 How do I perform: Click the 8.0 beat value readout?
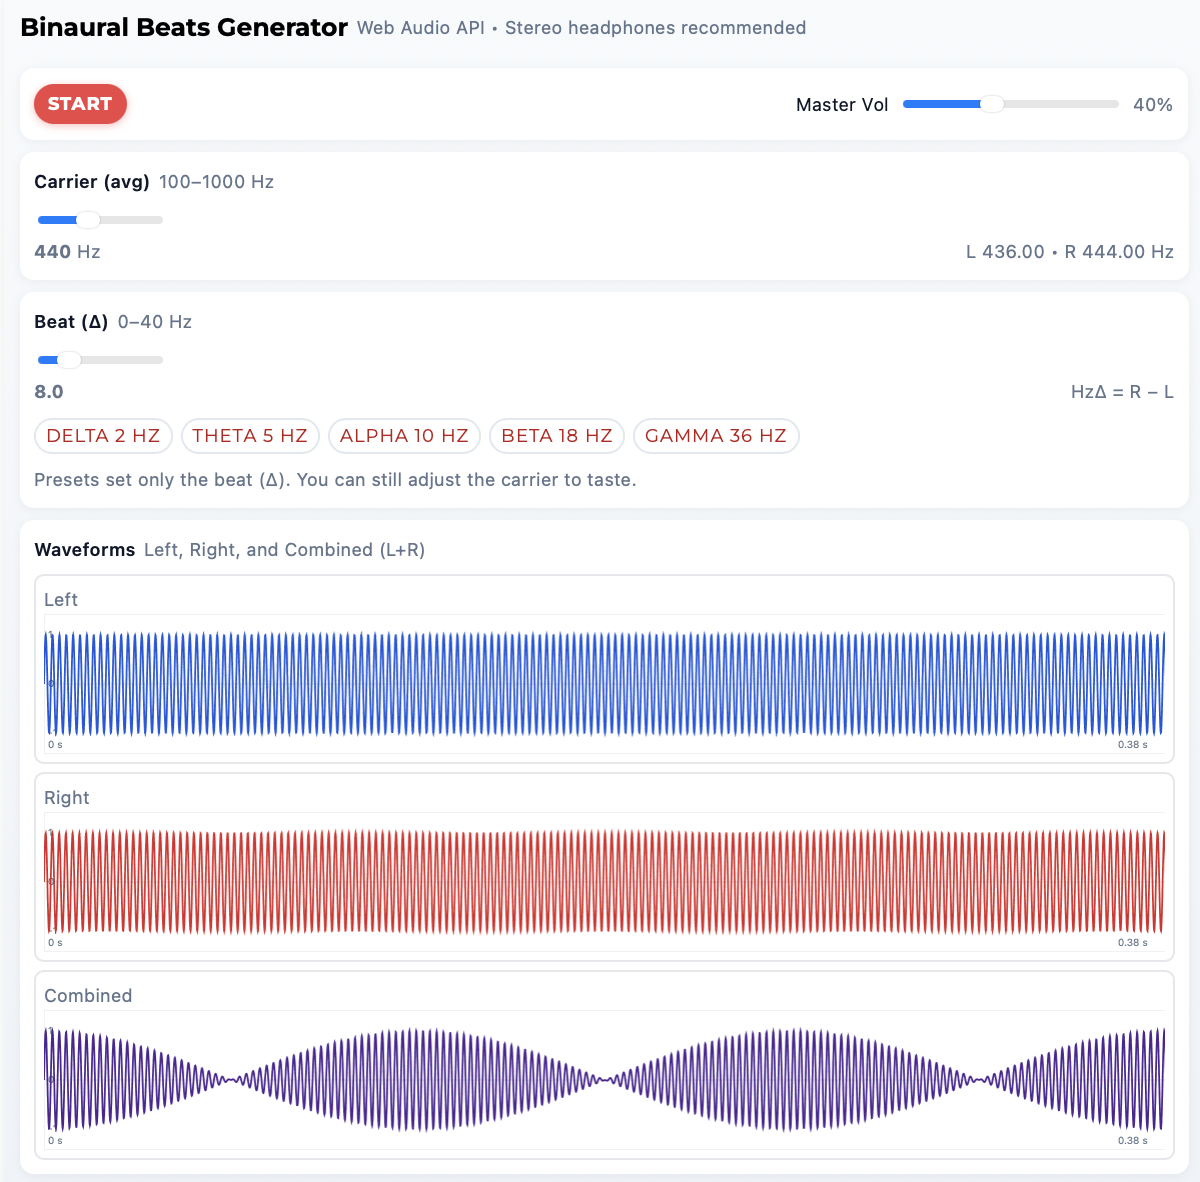[x=49, y=392]
